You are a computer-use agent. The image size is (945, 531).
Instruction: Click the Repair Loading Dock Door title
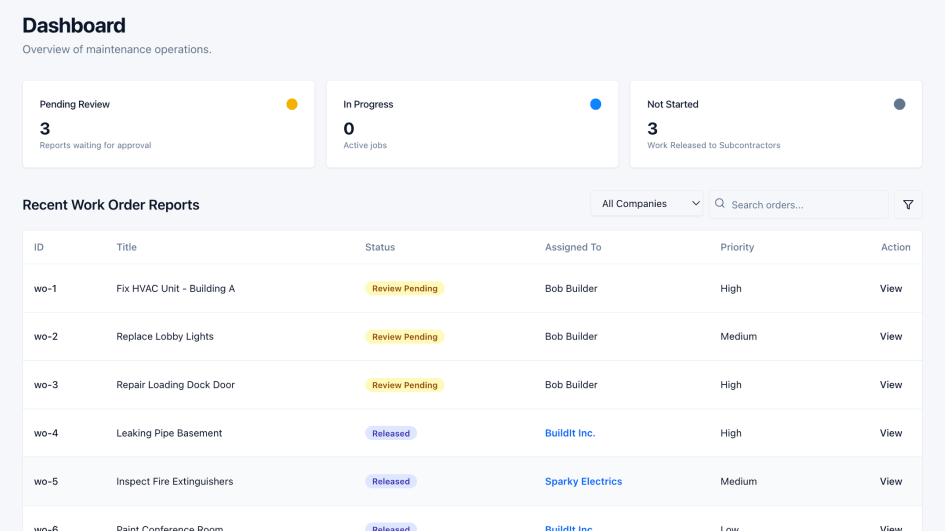[175, 385]
